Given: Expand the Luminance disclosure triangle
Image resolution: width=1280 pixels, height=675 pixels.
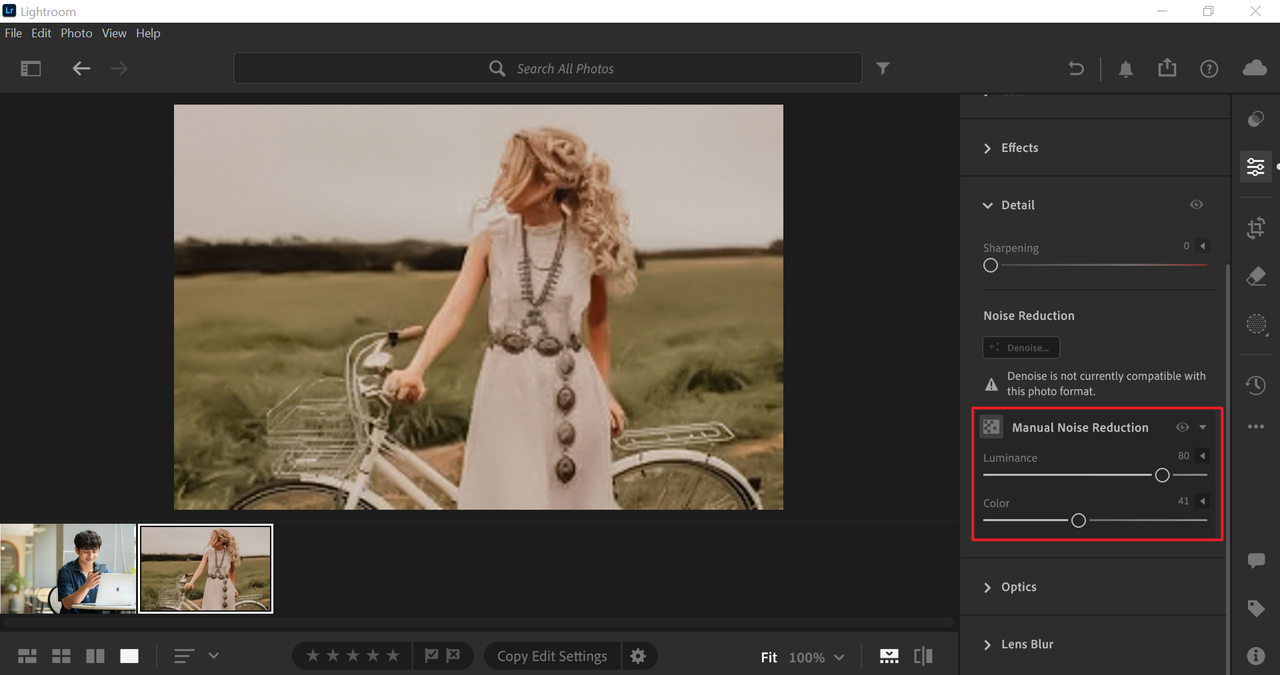Looking at the screenshot, I should (x=1203, y=456).
